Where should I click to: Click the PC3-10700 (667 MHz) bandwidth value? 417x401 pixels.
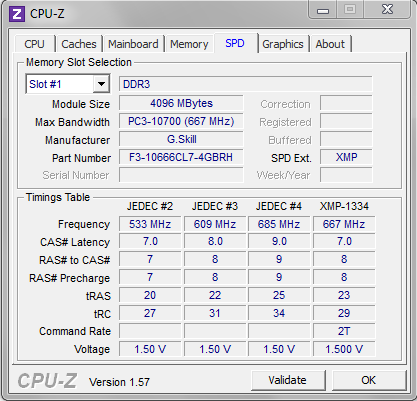pos(181,121)
